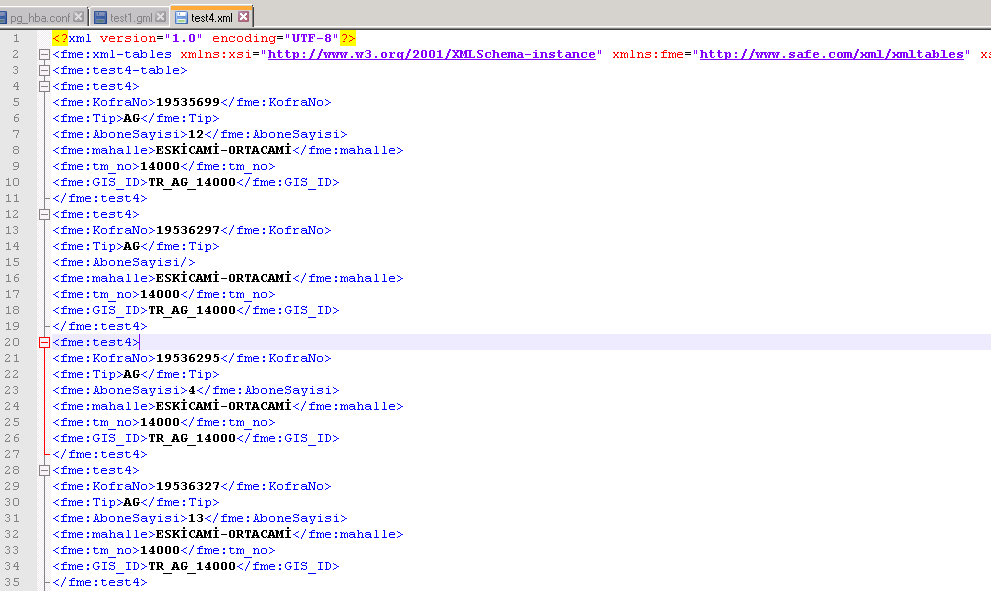
Task: Open the w3.org XMLSchema-instance link
Action: pyautogui.click(x=432, y=54)
